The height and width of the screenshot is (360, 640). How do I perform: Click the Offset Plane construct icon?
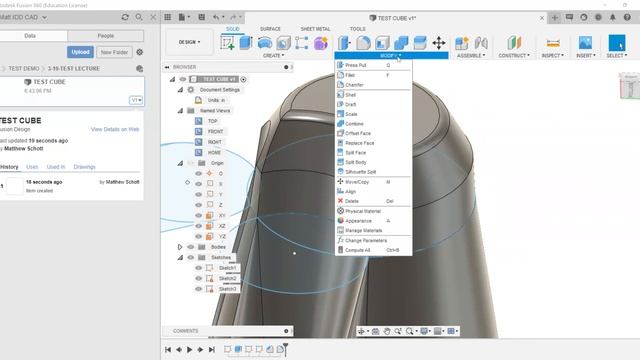pos(514,43)
